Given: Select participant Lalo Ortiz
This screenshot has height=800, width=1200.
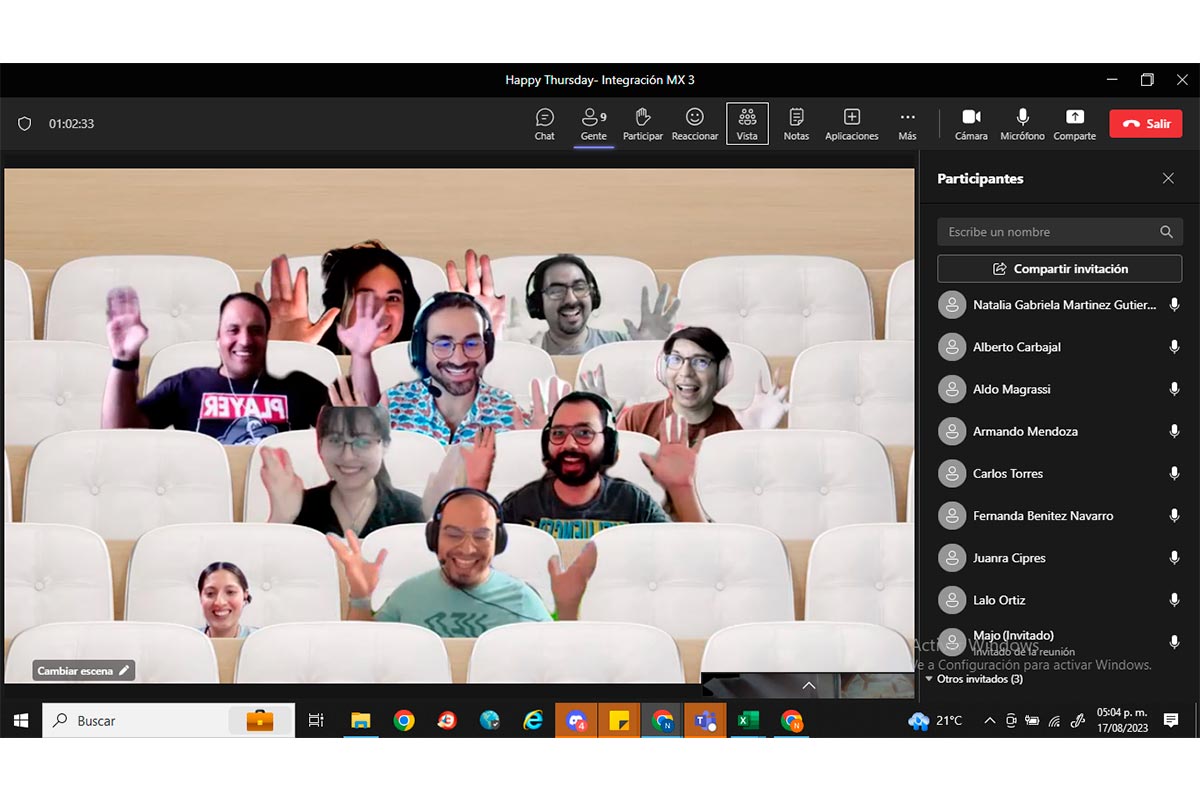Looking at the screenshot, I should point(1060,600).
